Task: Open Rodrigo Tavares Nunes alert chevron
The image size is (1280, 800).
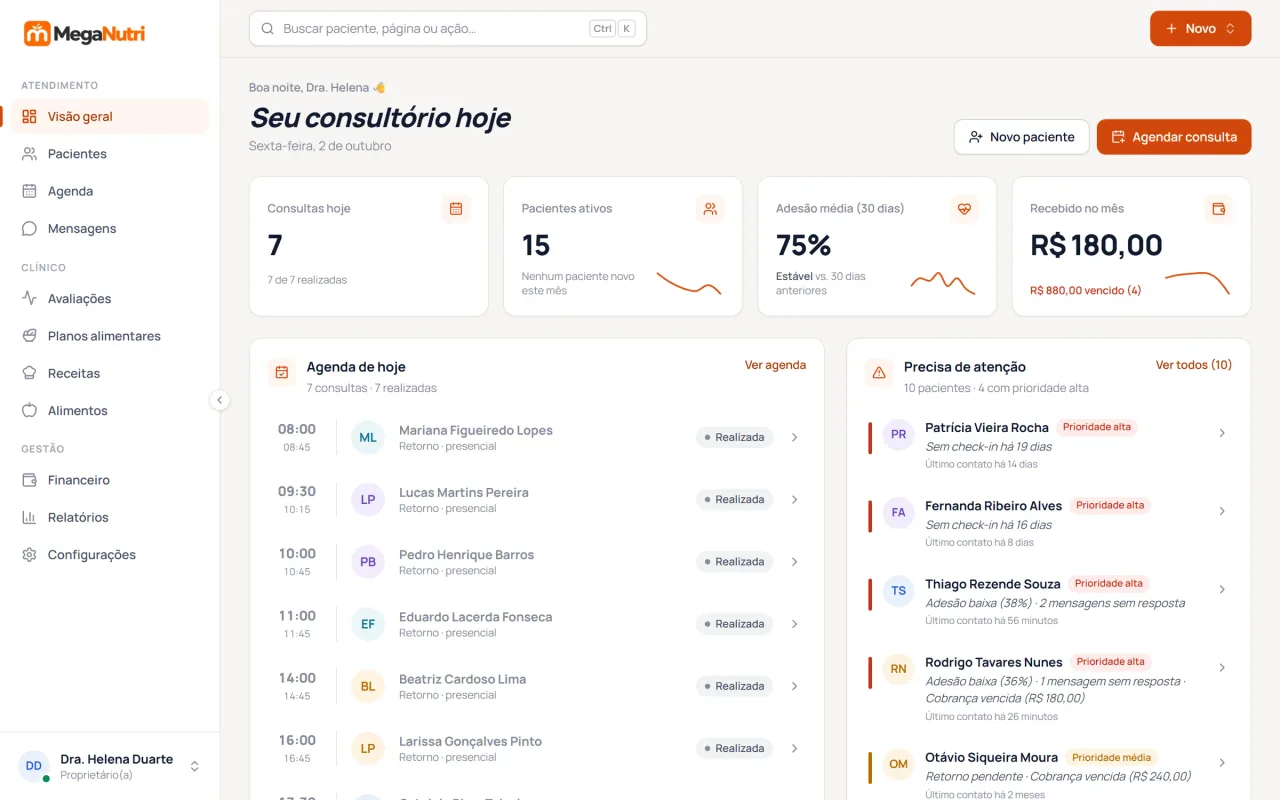Action: click(x=1222, y=668)
